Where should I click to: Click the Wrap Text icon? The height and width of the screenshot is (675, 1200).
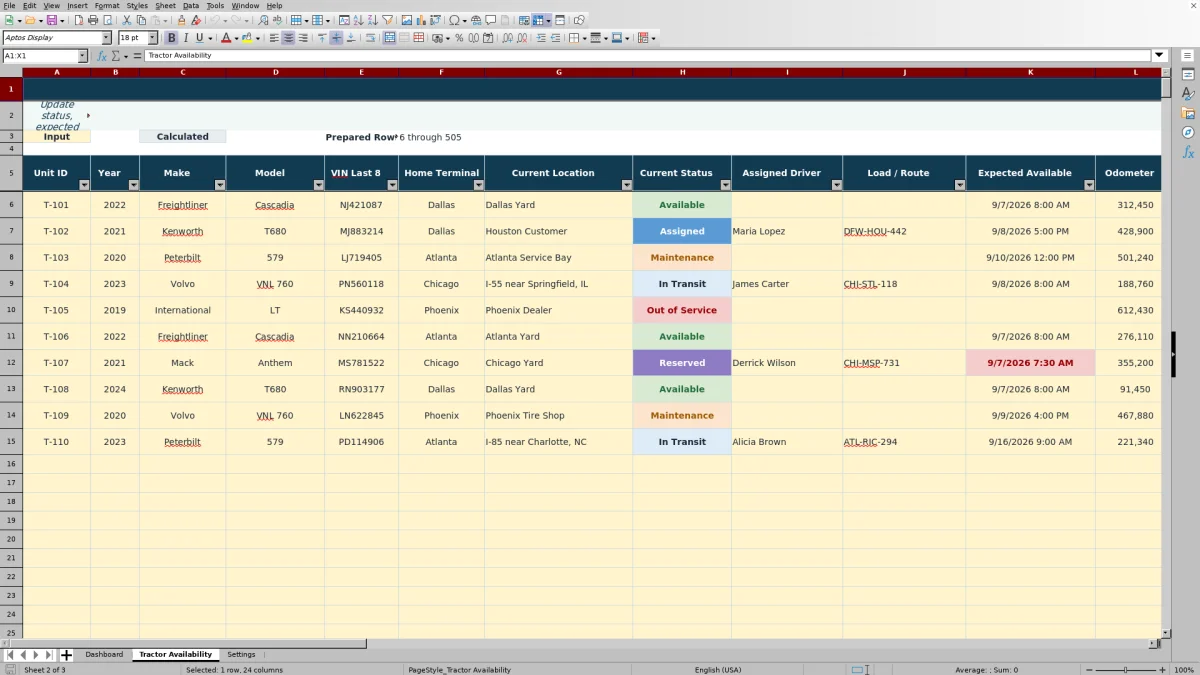tap(371, 38)
